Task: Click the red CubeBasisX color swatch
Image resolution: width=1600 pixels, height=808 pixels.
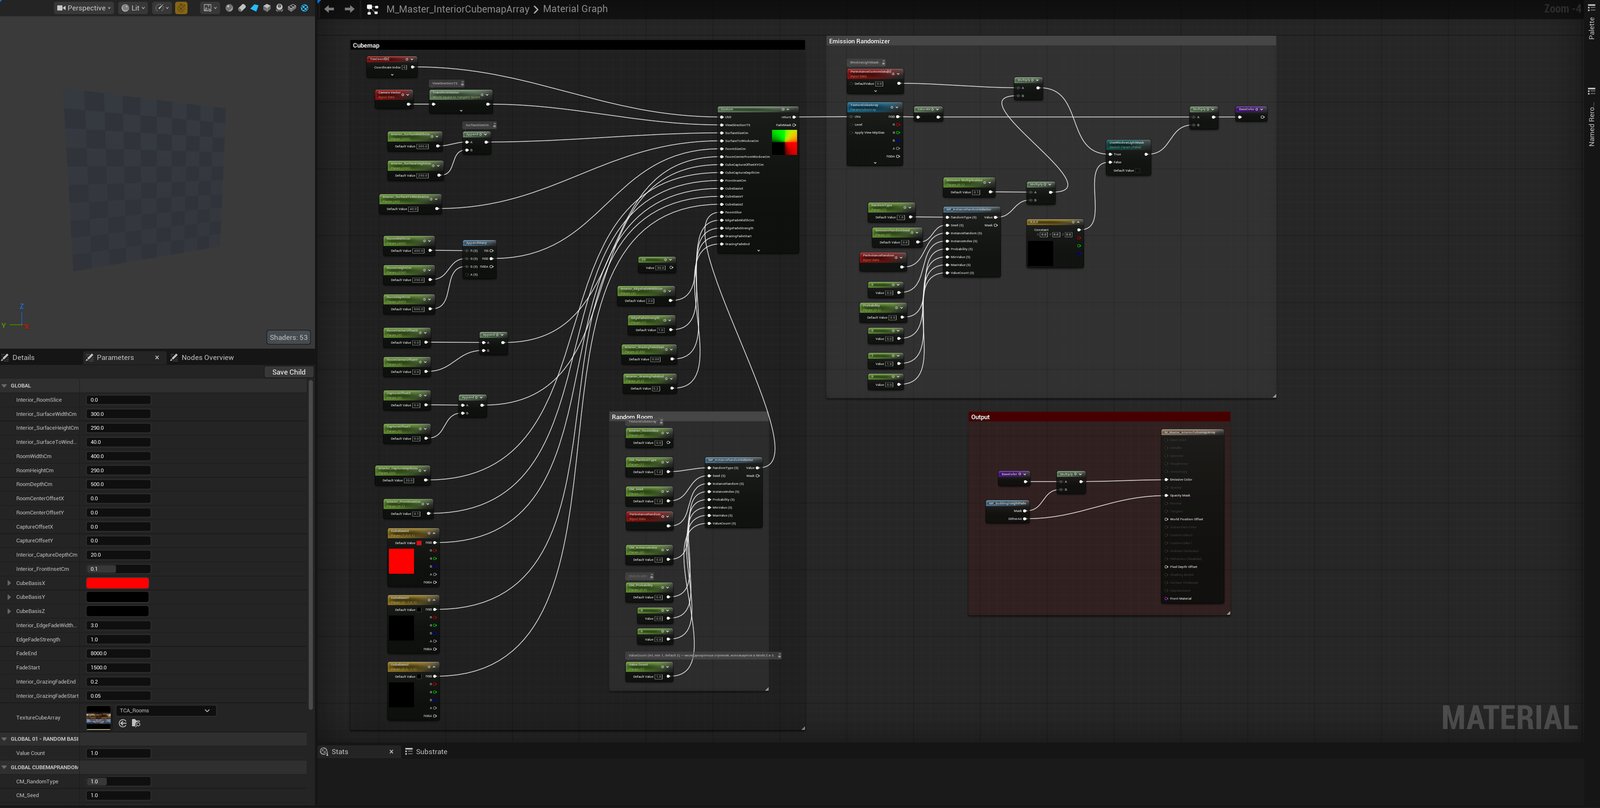Action: [118, 583]
